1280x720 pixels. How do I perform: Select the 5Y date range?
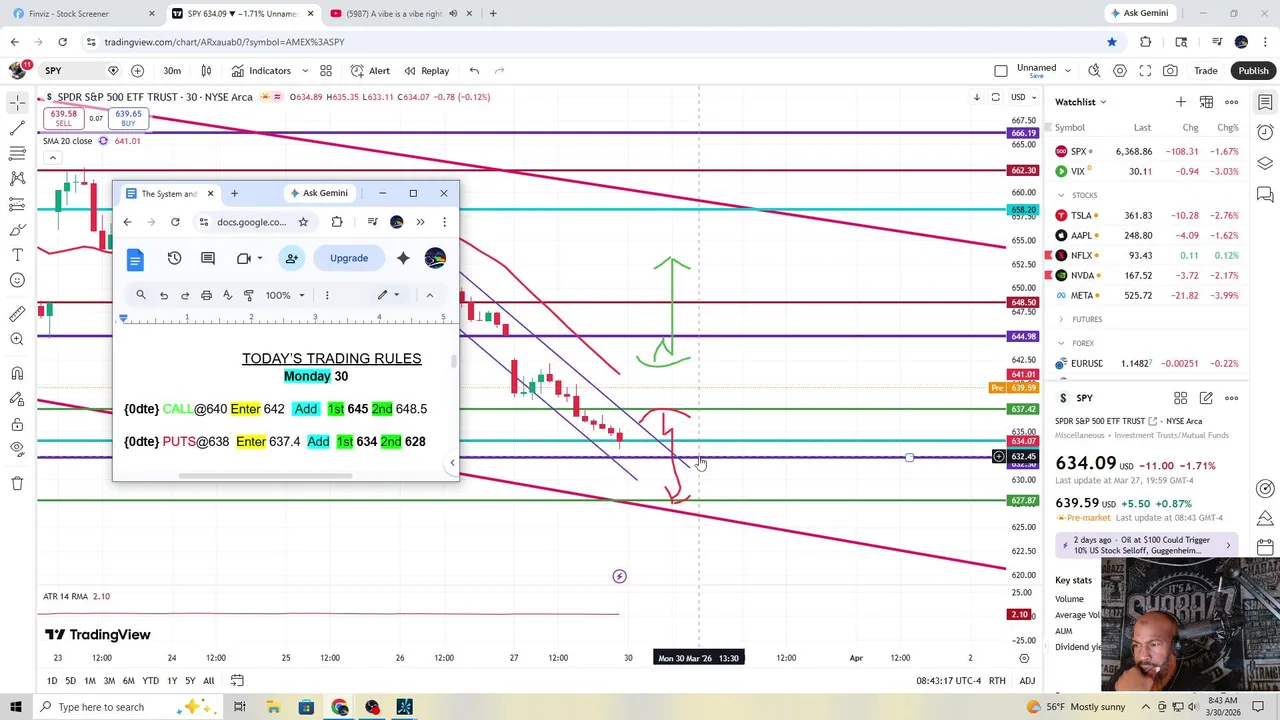point(189,681)
